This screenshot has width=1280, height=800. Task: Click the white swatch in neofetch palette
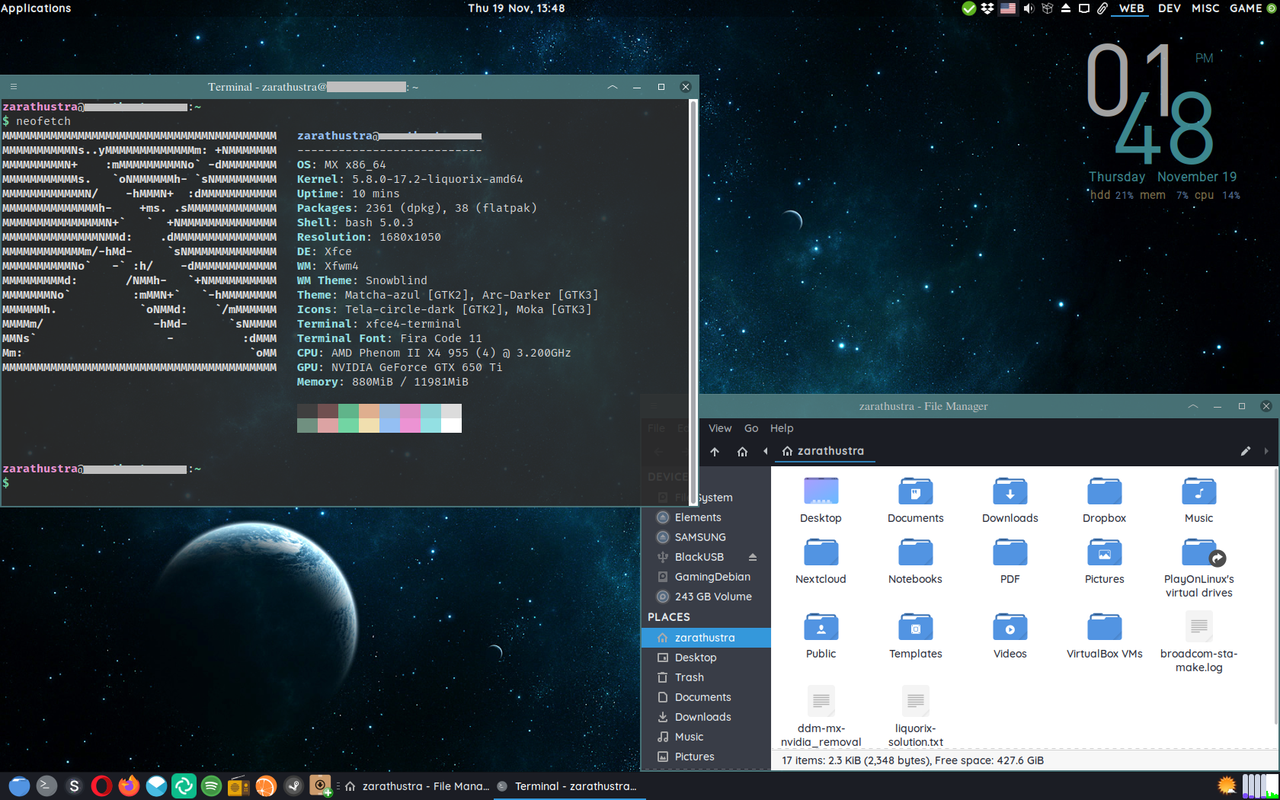[451, 425]
